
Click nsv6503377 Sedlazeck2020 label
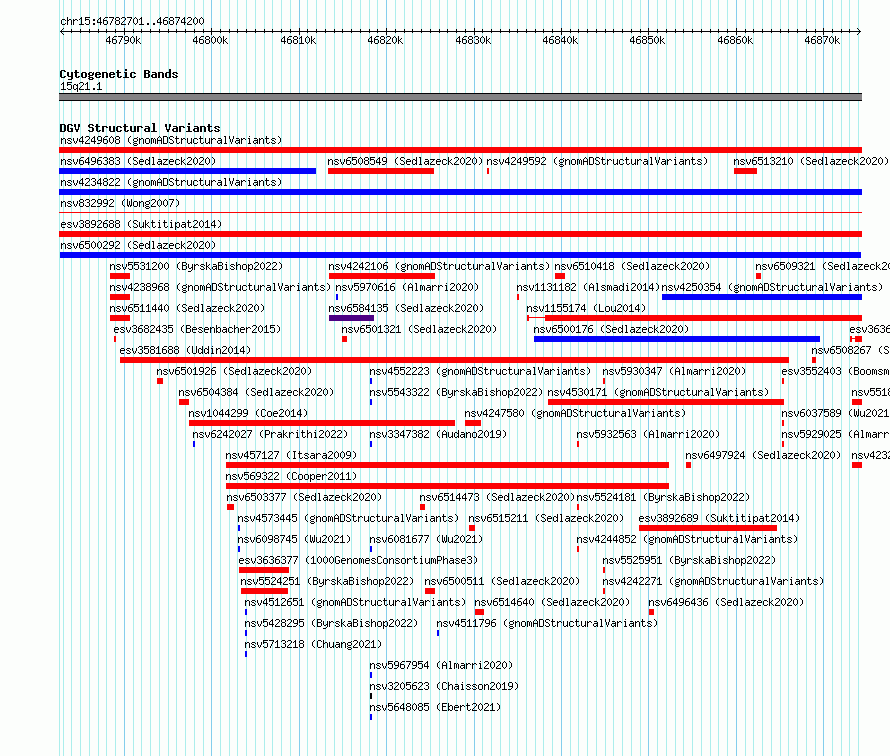pos(304,497)
